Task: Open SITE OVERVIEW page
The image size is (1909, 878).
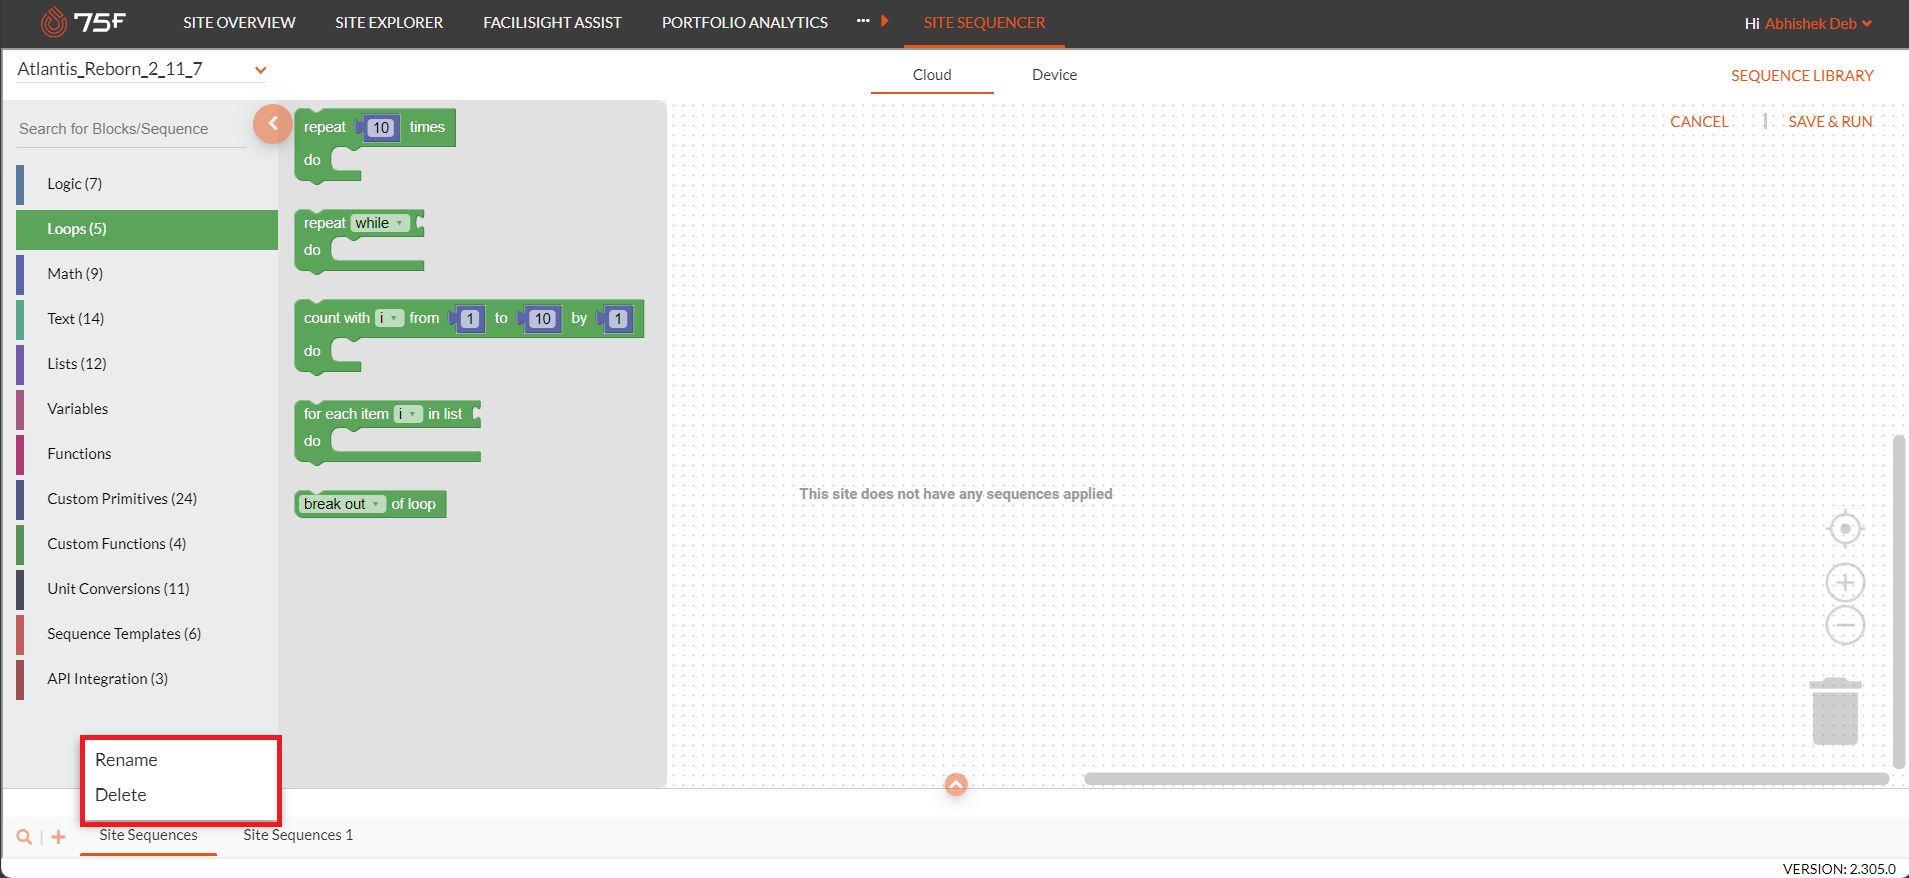Action: (239, 22)
